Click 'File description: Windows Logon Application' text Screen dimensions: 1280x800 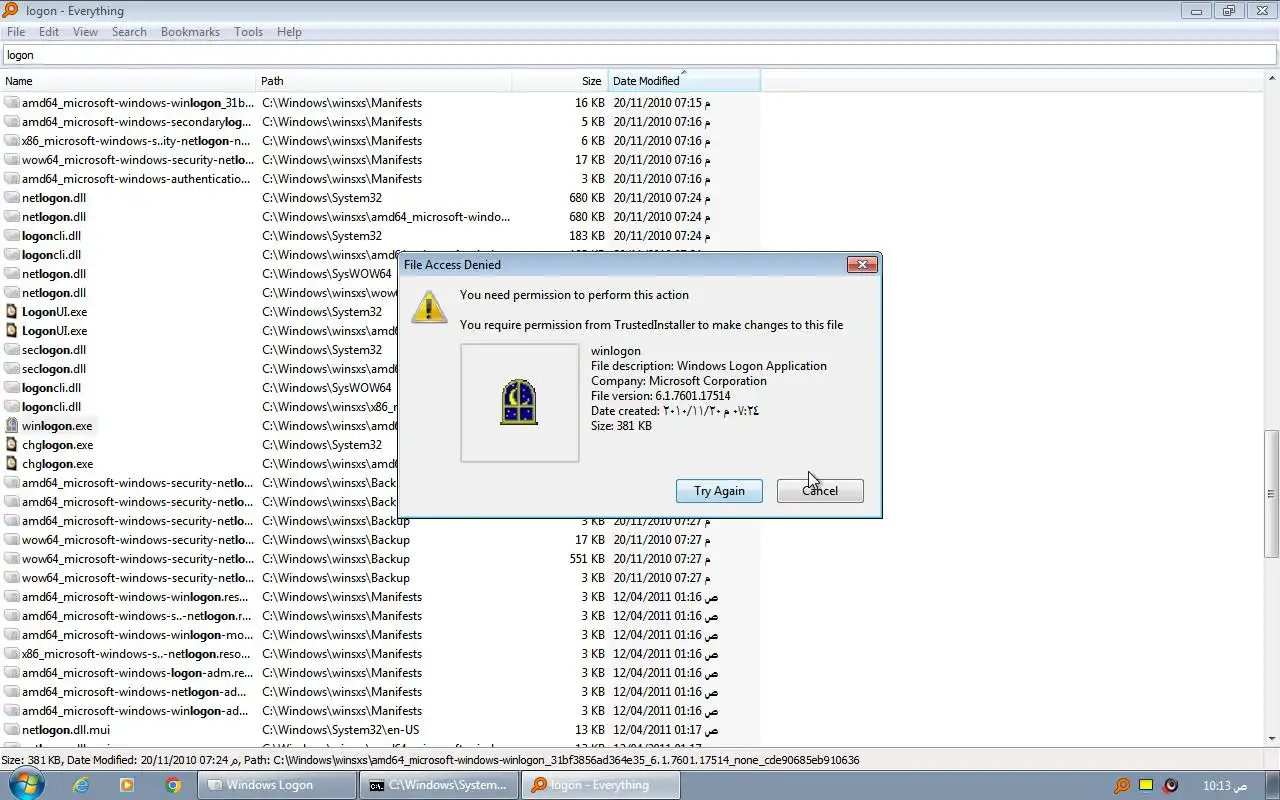[709, 366]
